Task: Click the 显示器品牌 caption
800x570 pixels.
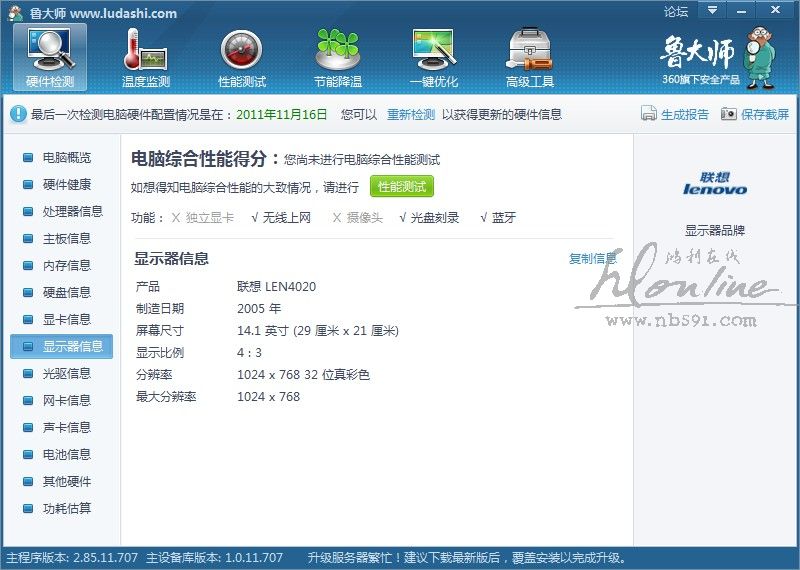Action: (715, 231)
